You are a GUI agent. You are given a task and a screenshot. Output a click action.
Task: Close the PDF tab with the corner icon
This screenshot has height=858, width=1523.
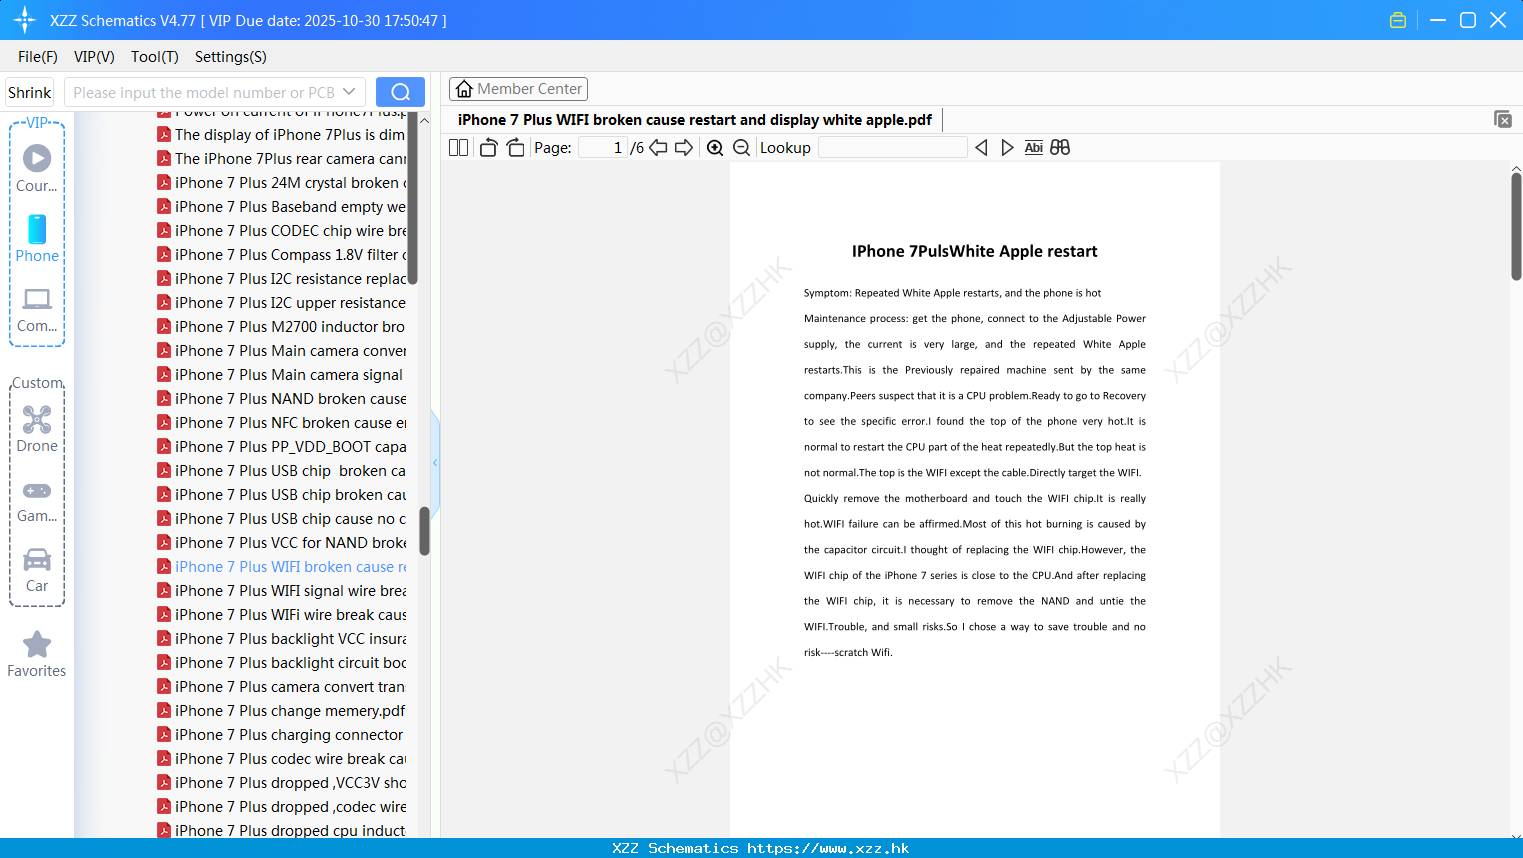coord(1502,119)
